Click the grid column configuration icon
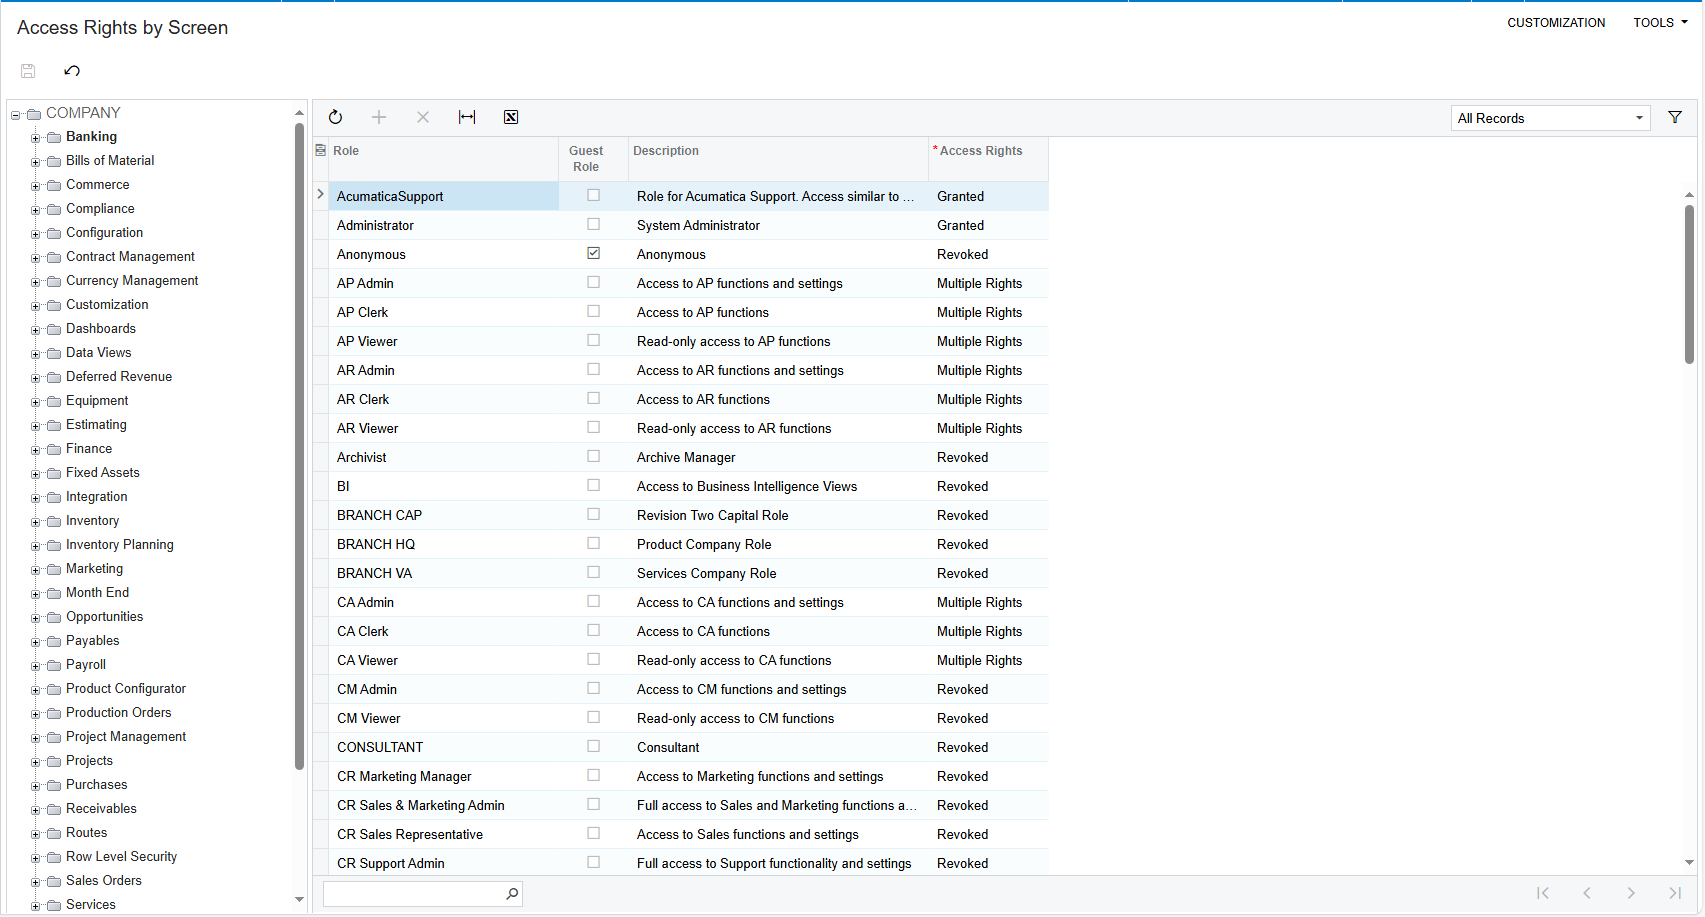 tap(321, 150)
